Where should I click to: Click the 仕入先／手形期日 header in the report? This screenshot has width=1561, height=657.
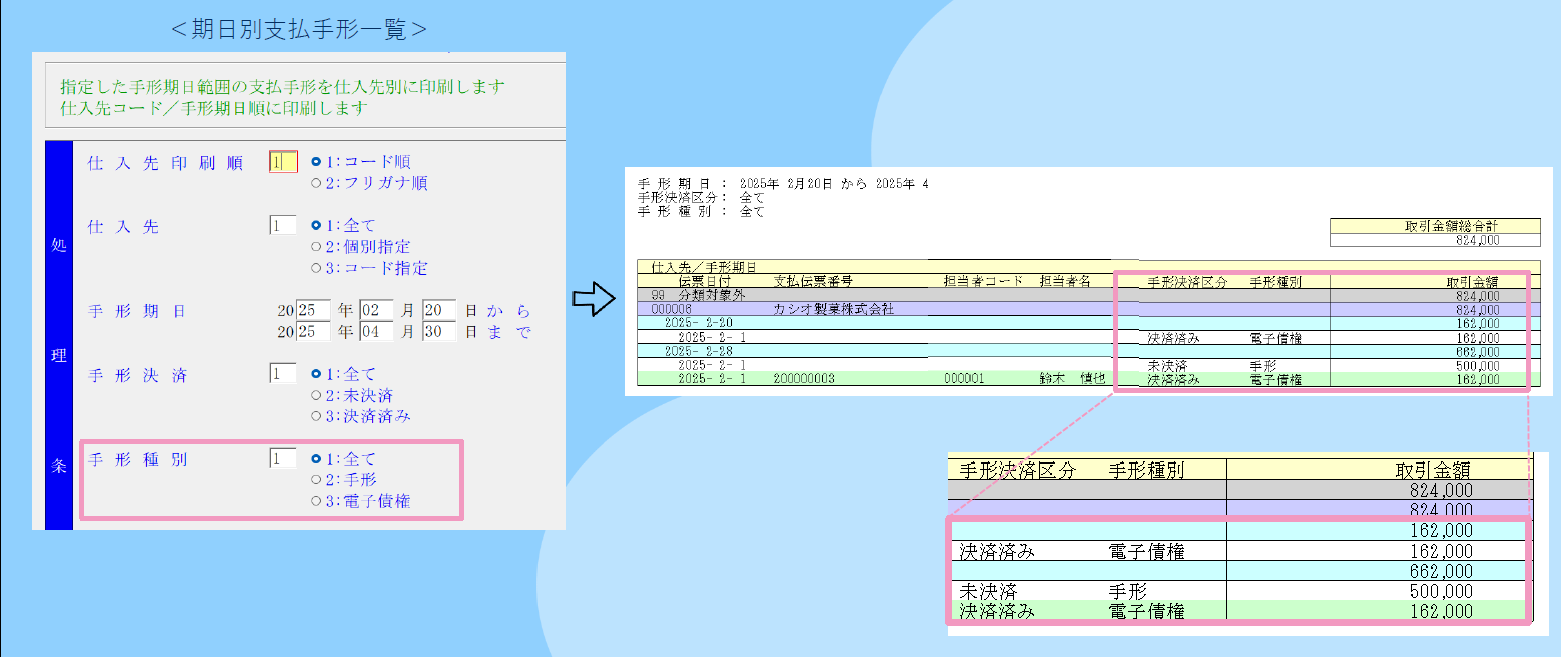click(x=703, y=268)
